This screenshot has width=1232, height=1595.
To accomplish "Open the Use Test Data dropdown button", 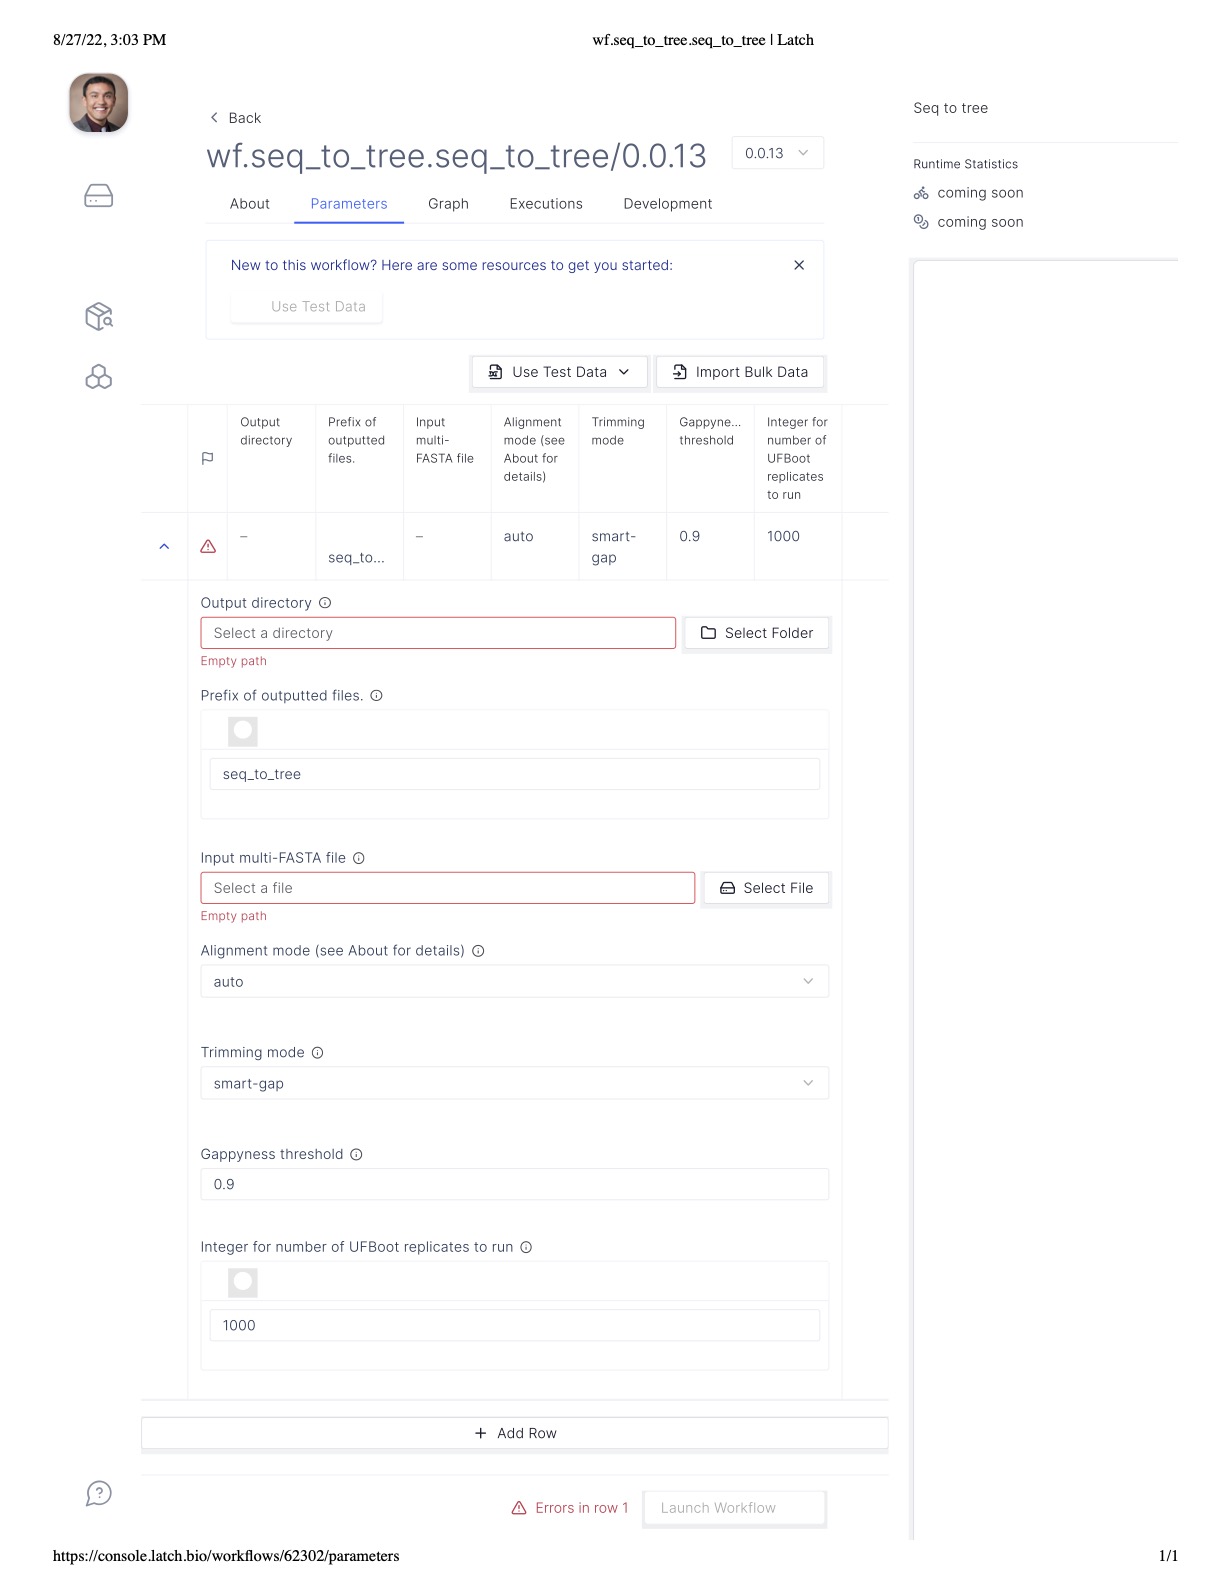I will click(559, 372).
